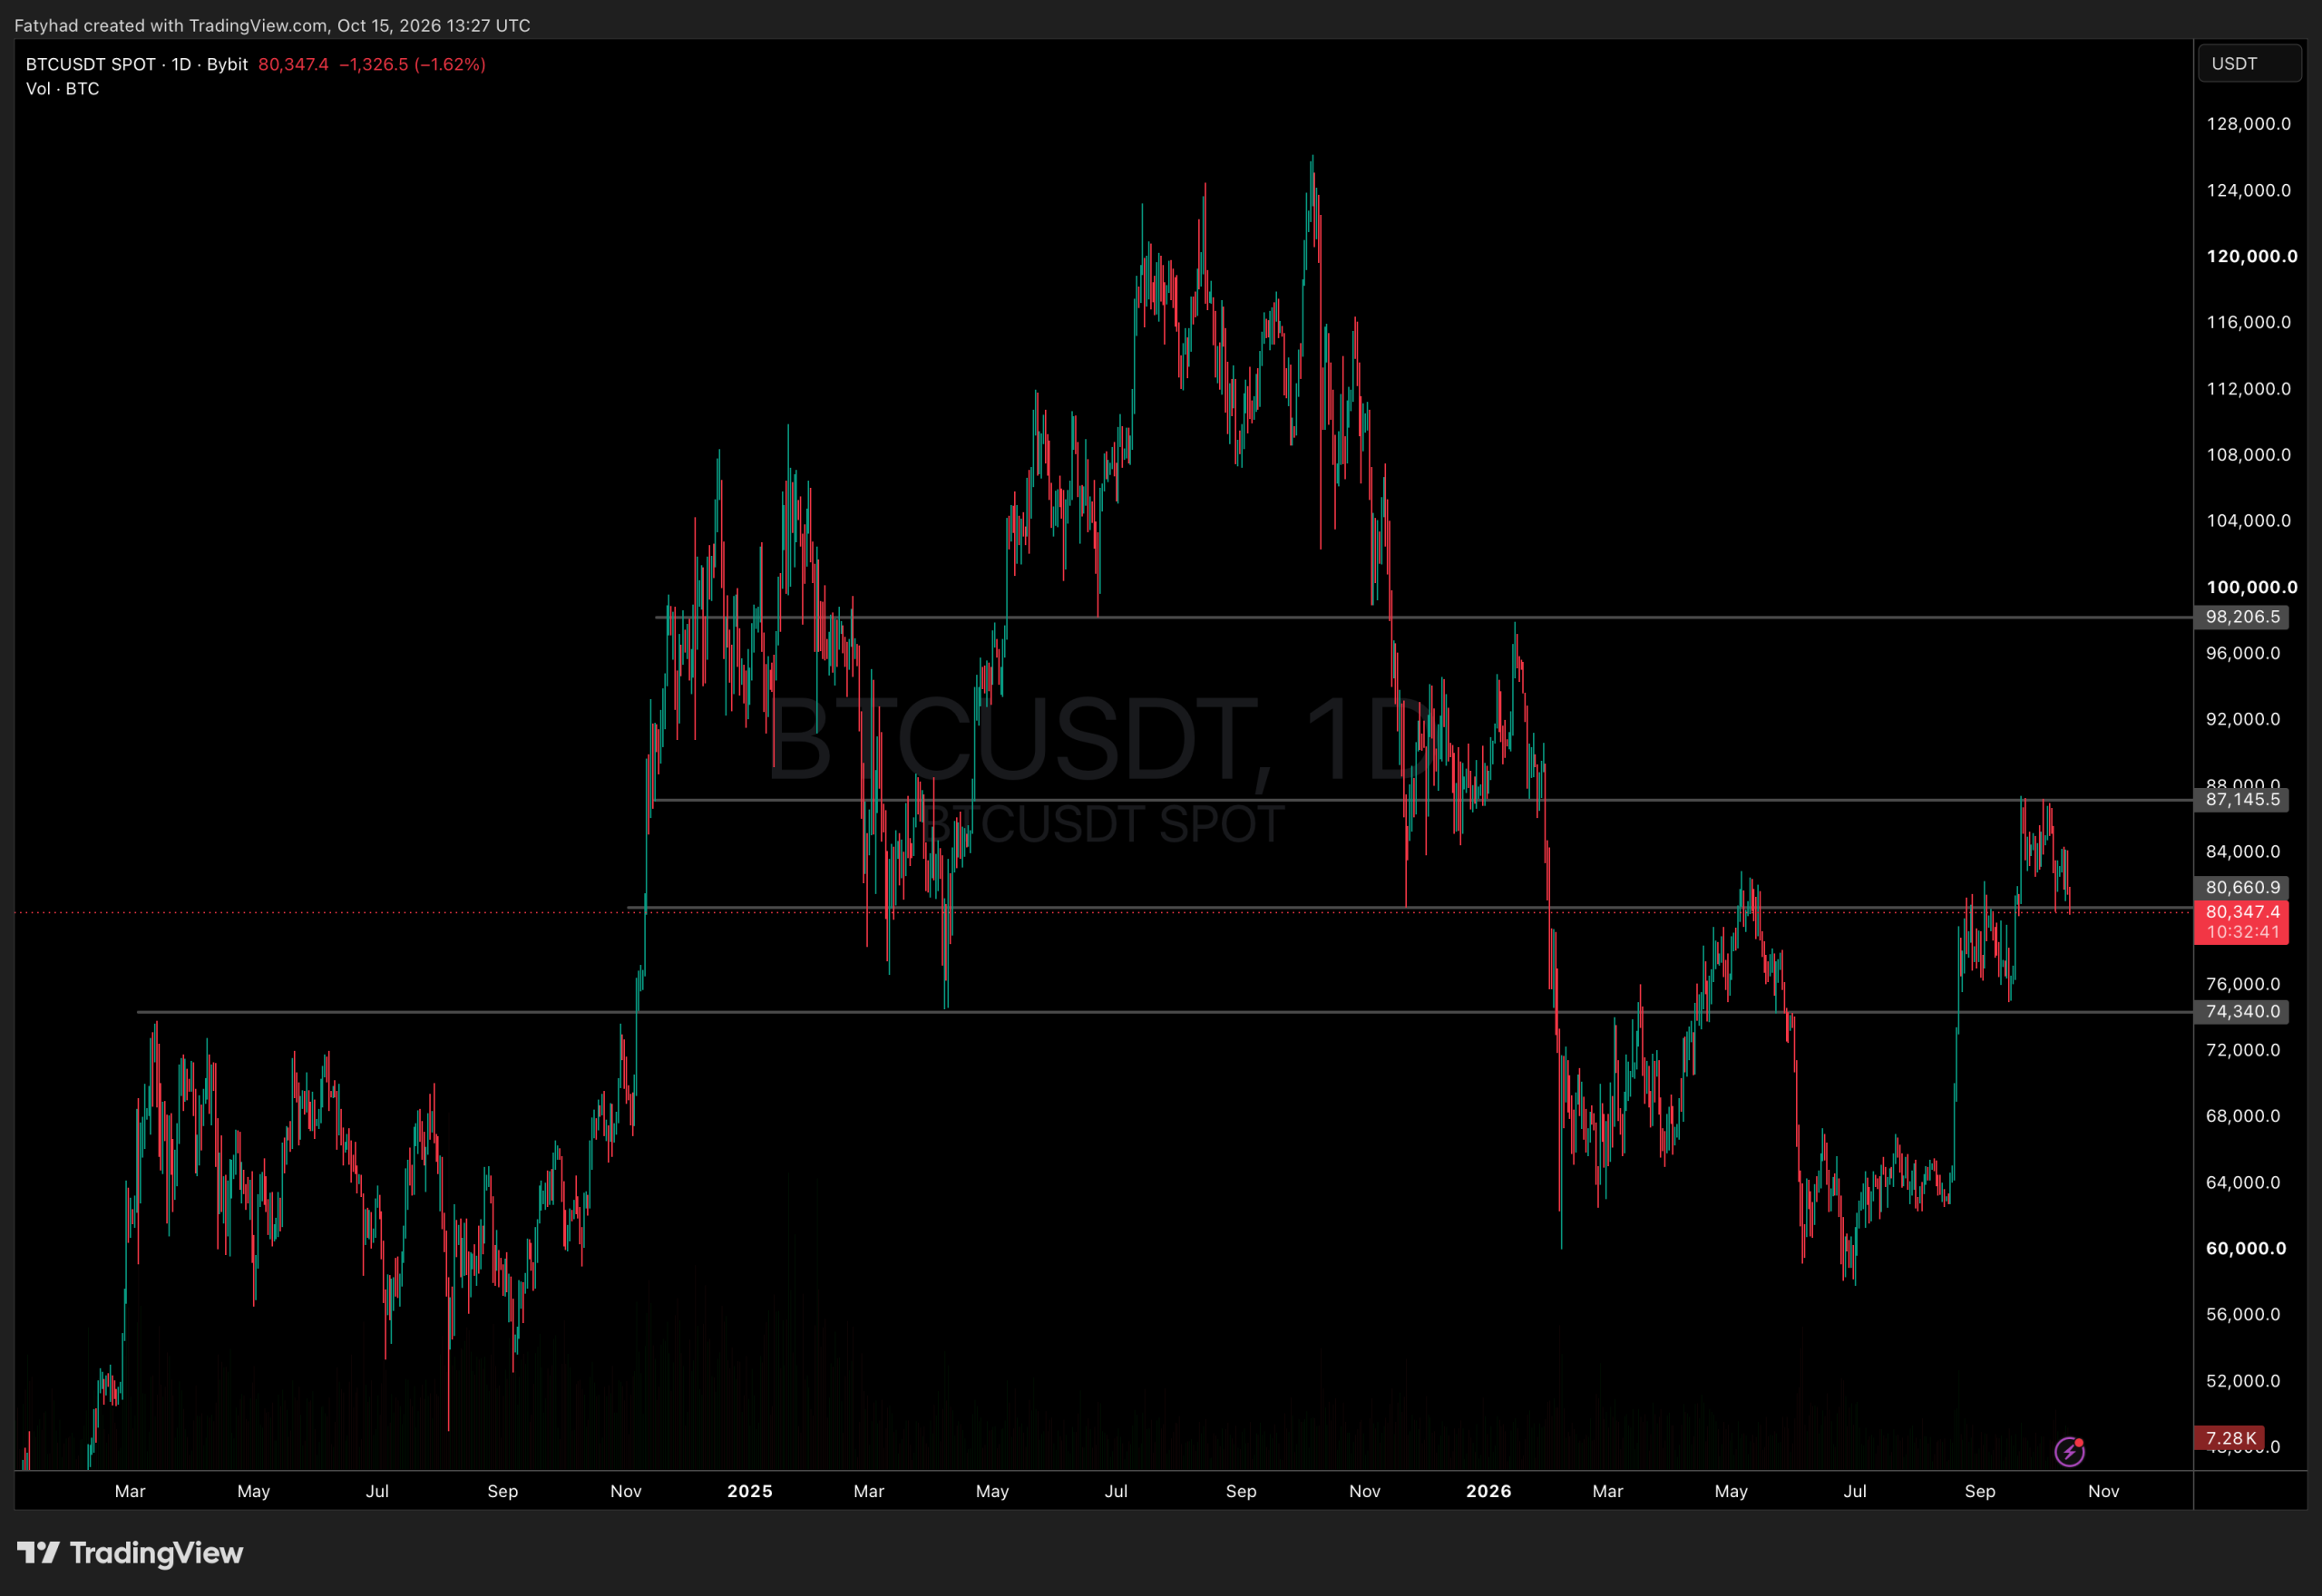Click the 7.28K volume label

click(2230, 1438)
